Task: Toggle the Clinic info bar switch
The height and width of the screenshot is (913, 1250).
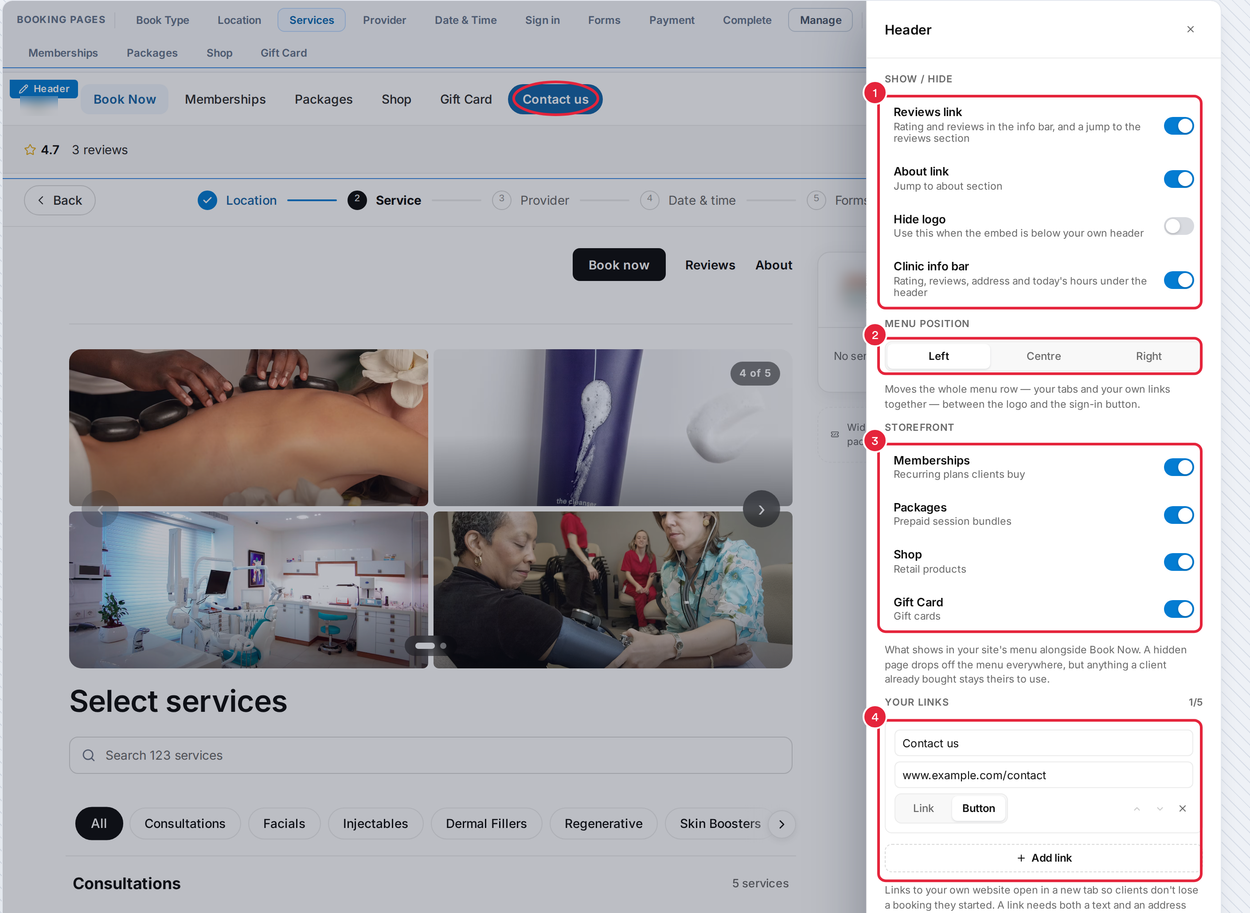Action: [x=1178, y=280]
